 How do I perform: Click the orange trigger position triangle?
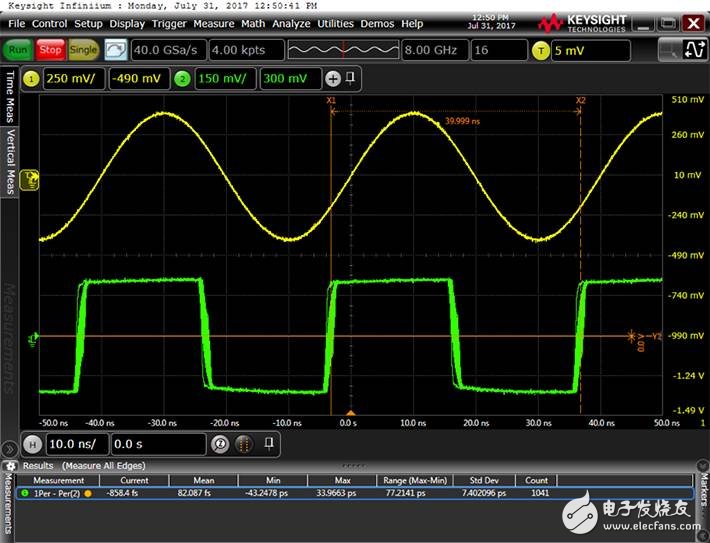pyautogui.click(x=350, y=413)
